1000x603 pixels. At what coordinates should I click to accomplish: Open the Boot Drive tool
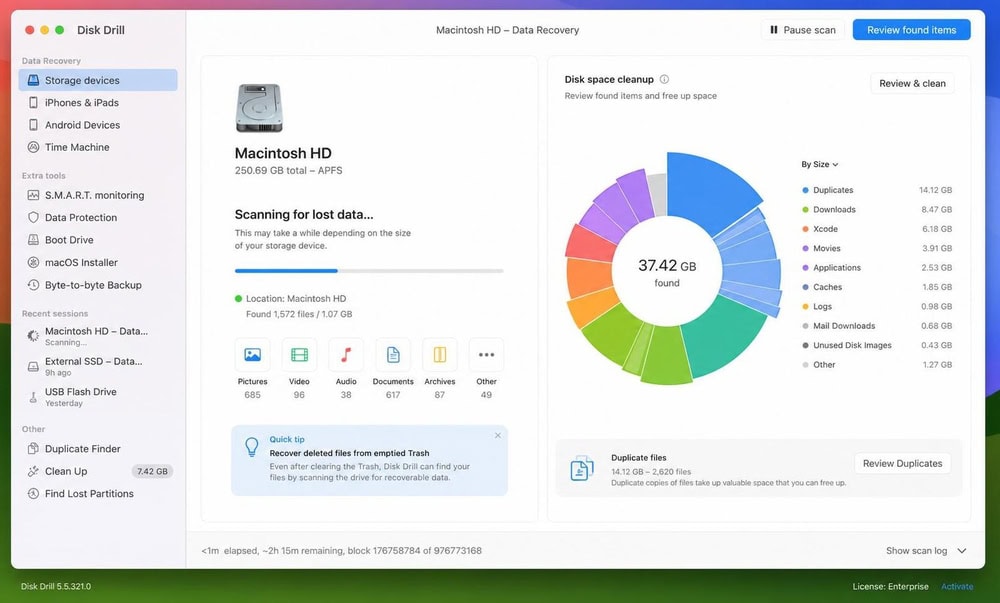(x=98, y=240)
